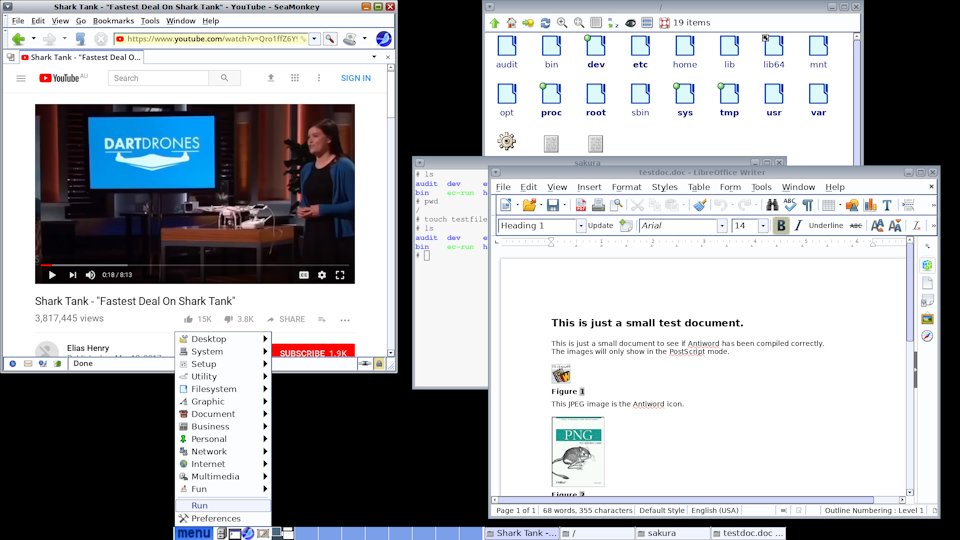Click the YouTube SIGN IN link

pos(356,78)
